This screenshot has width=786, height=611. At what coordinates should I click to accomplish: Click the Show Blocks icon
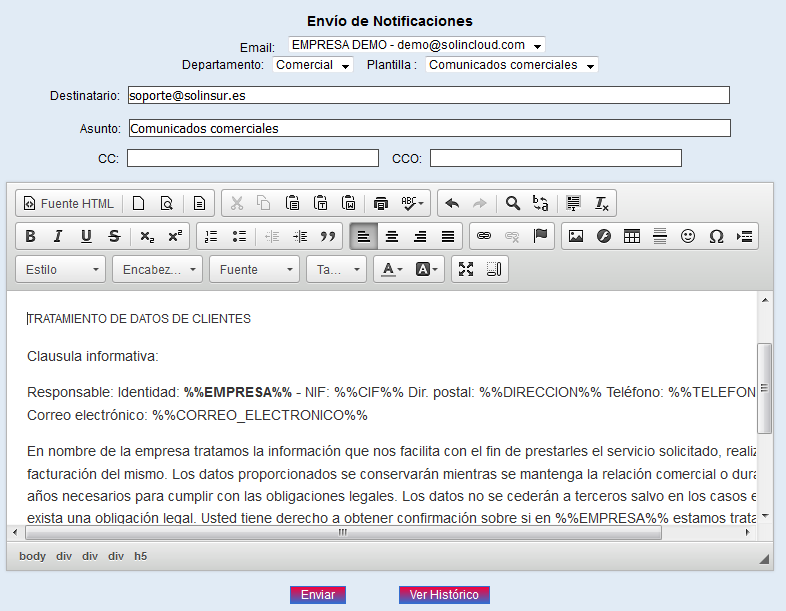(494, 269)
